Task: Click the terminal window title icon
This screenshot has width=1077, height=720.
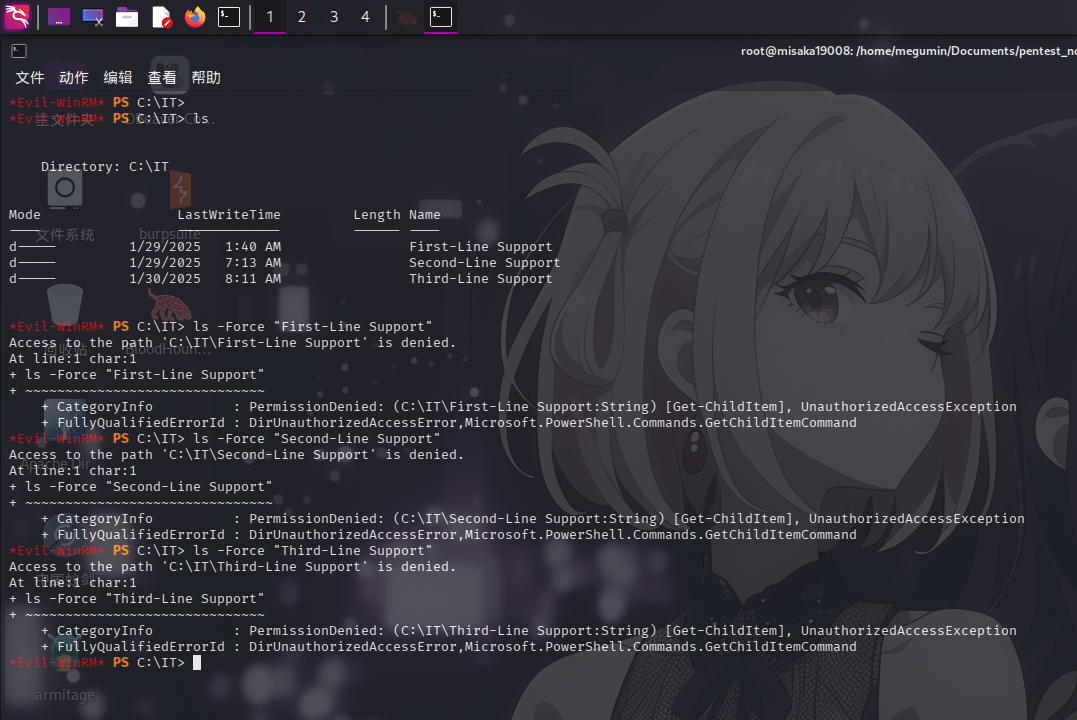Action: click(19, 51)
